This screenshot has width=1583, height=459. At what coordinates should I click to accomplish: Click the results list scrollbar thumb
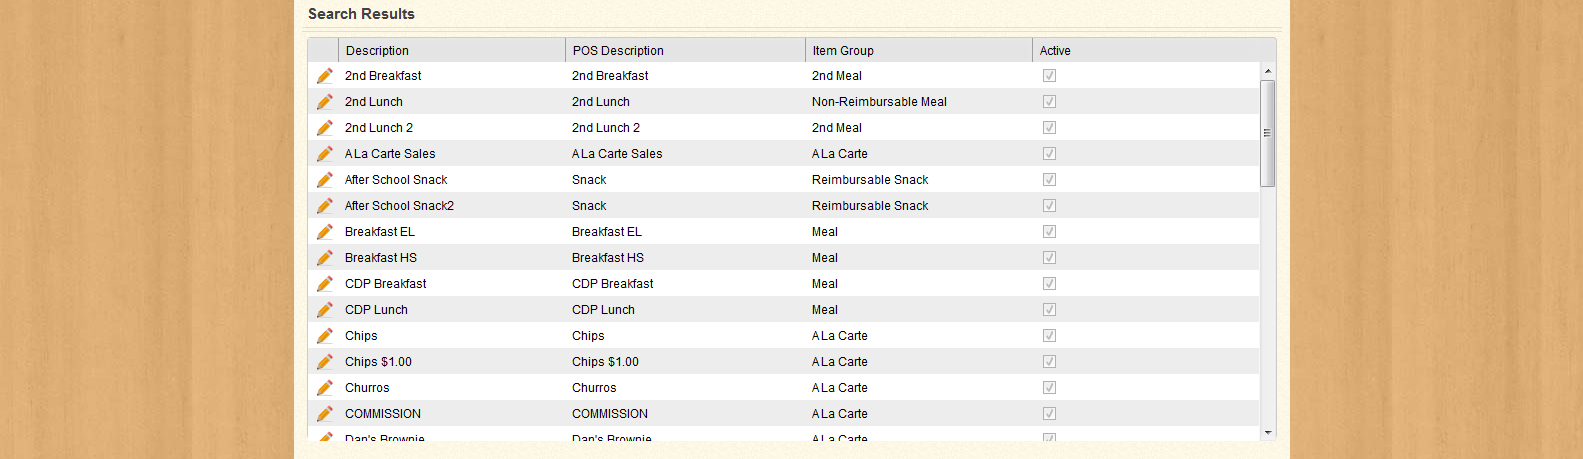[x=1268, y=133]
